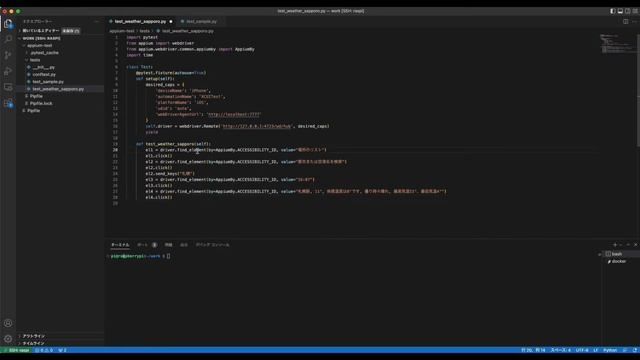Viewport: 640px width, 360px height.
Task: Open conftest.py in the file tree
Action: (x=44, y=75)
